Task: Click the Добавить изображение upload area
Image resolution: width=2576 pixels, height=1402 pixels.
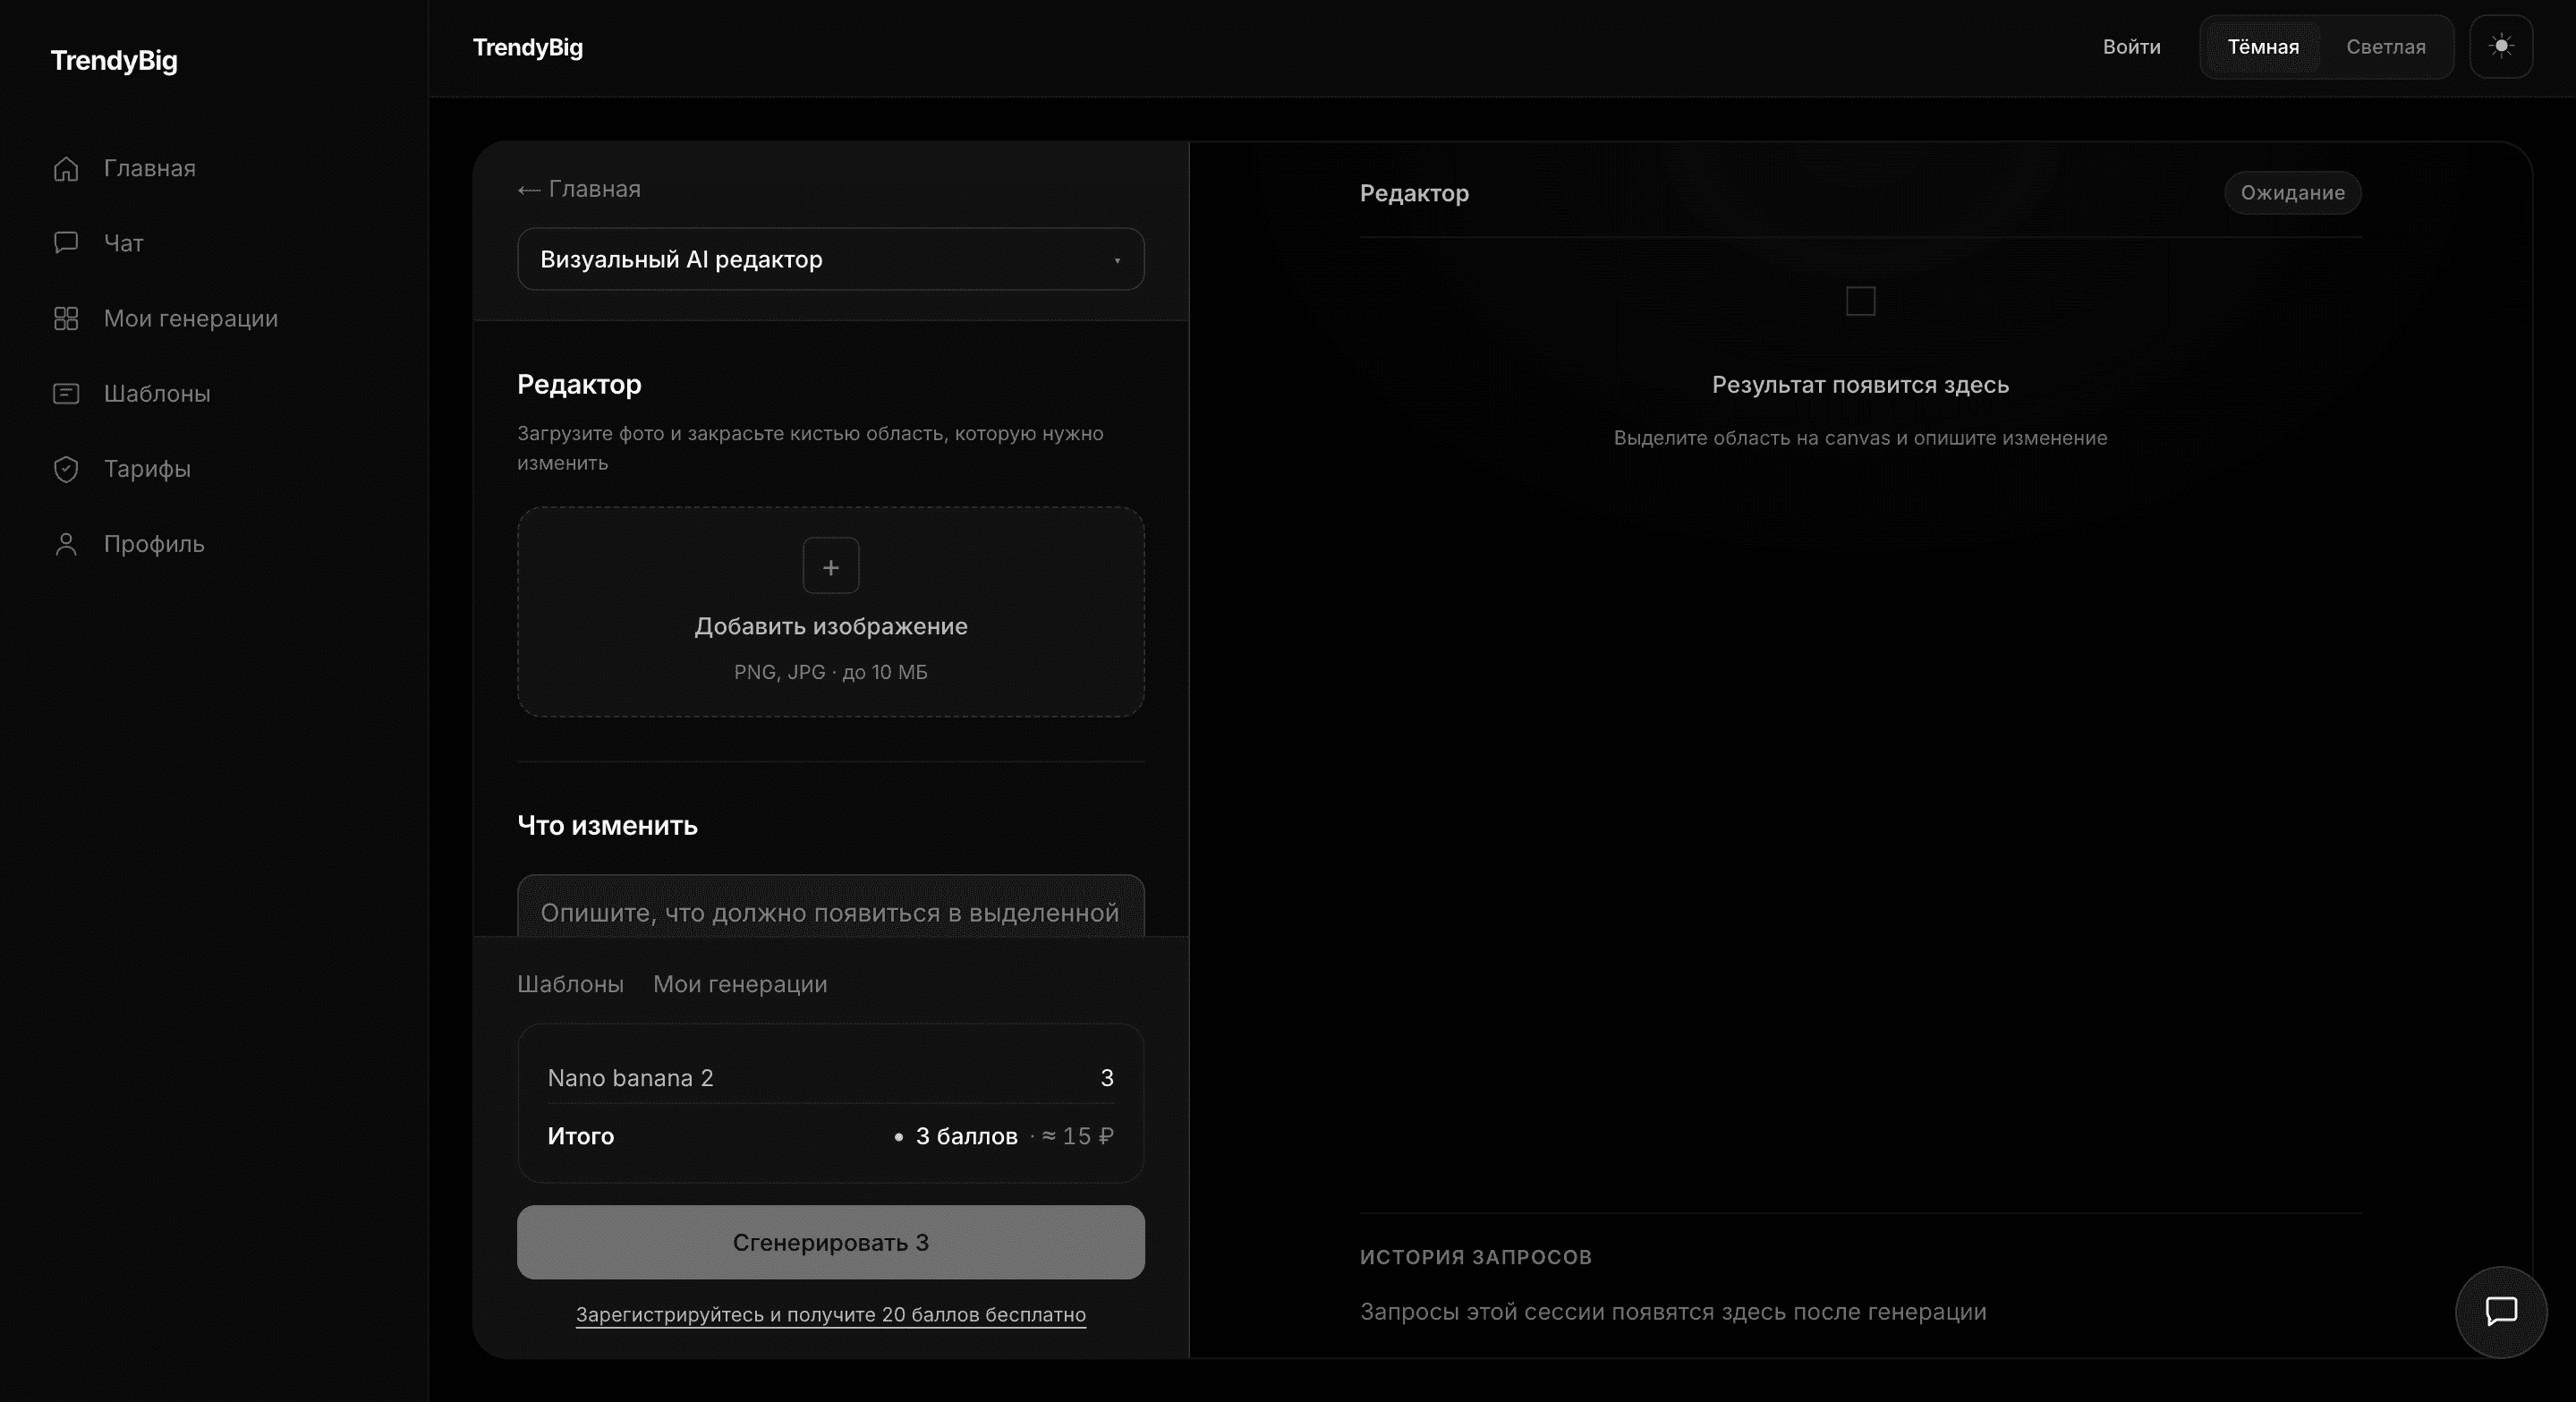Action: [831, 612]
